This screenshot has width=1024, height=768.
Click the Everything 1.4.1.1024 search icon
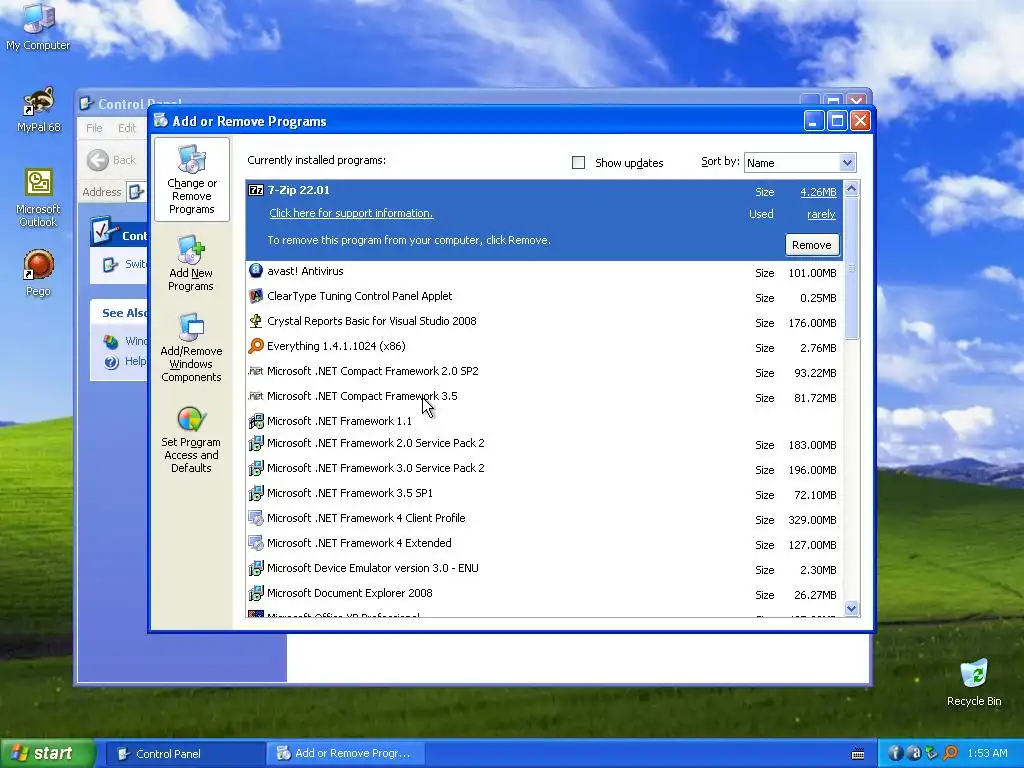(x=256, y=346)
